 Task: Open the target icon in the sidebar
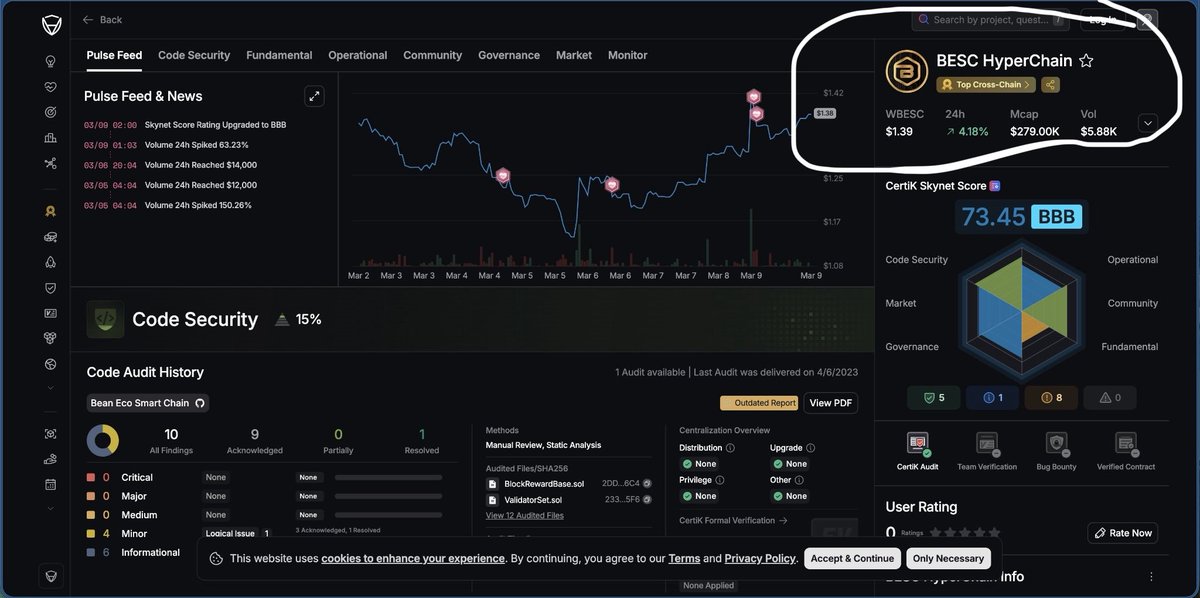(x=50, y=112)
